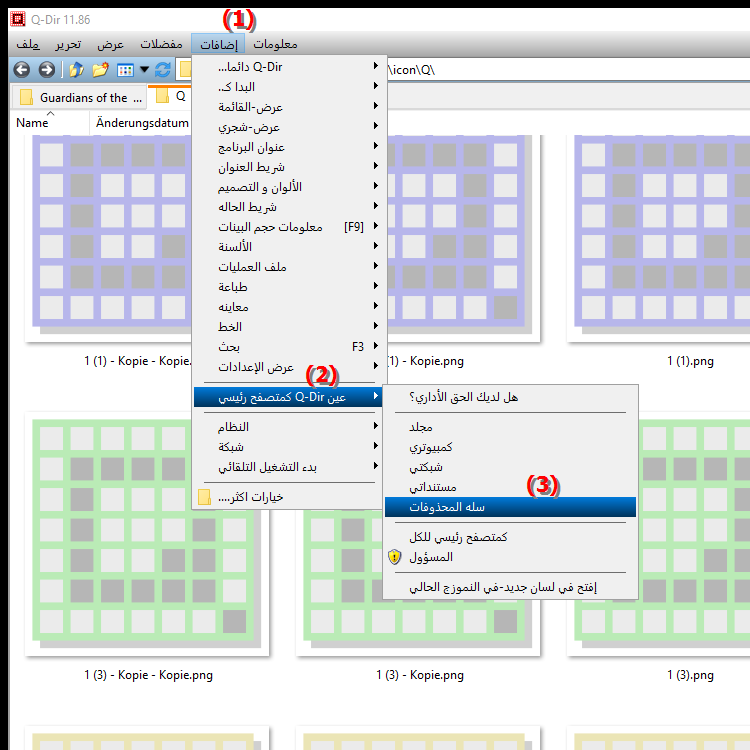This screenshot has width=750, height=750.
Task: Open the view mode dropdown arrow
Action: tap(144, 70)
